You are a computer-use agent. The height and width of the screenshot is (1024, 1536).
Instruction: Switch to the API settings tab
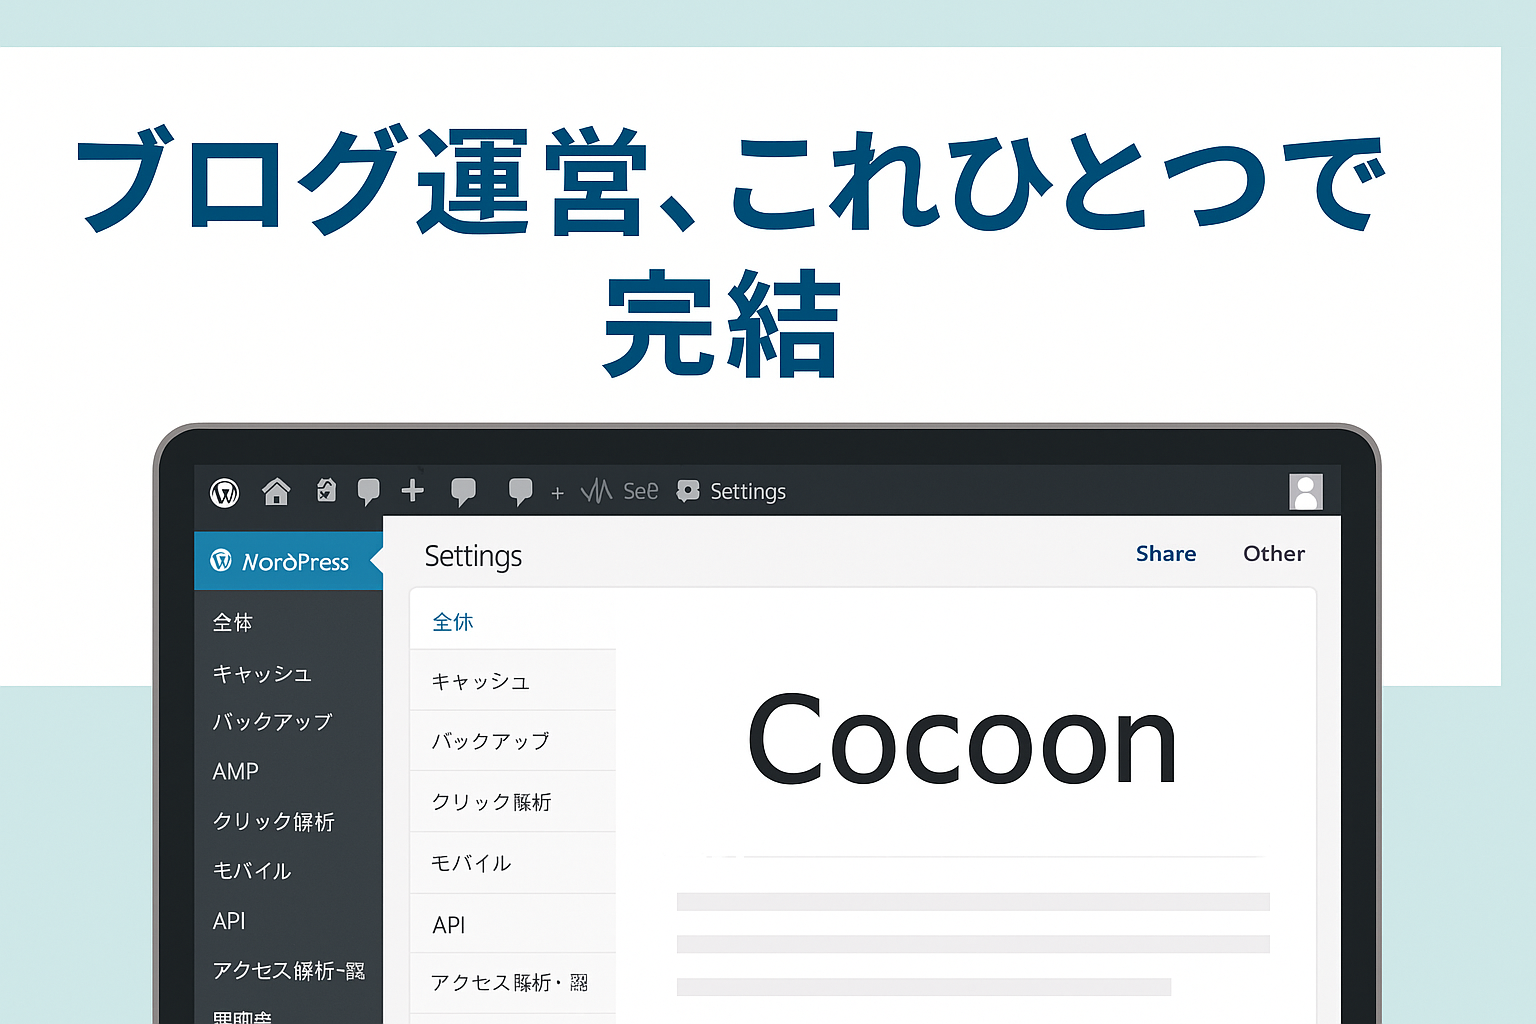point(513,924)
